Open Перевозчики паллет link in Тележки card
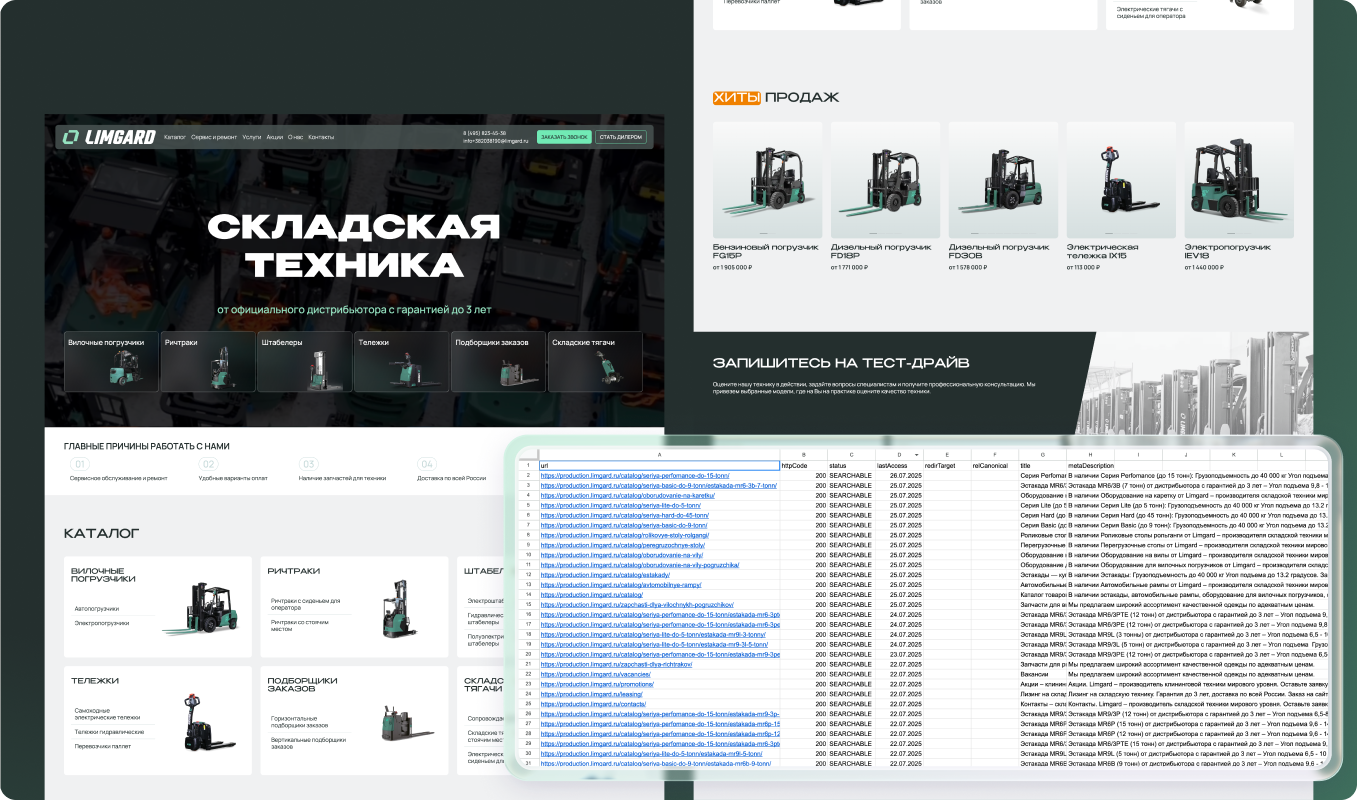The image size is (1357, 800). (102, 746)
